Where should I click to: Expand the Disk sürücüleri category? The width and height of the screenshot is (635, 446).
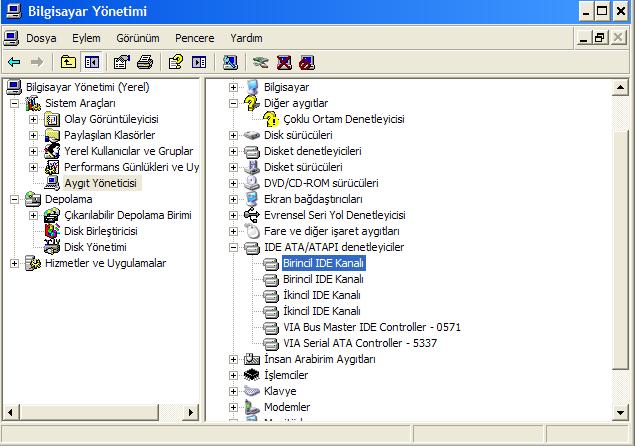(x=234, y=135)
